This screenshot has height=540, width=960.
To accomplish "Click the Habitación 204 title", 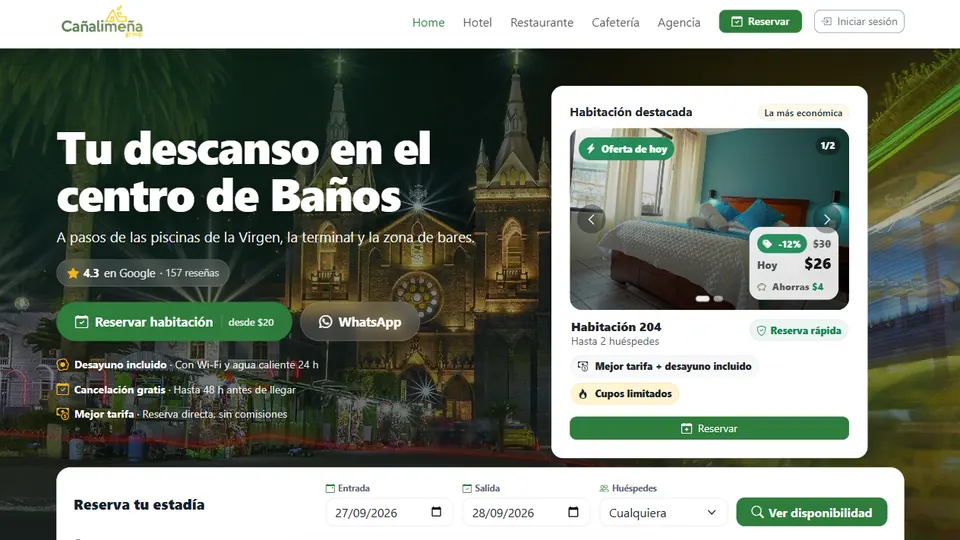I will pyautogui.click(x=616, y=327).
